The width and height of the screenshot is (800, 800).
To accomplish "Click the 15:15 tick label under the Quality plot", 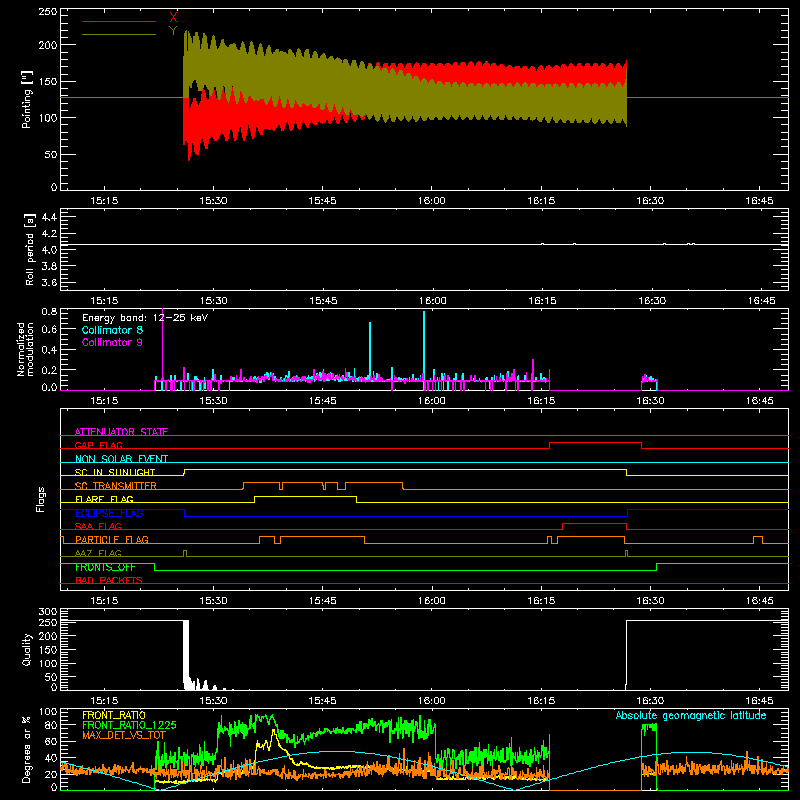I will pos(104,701).
